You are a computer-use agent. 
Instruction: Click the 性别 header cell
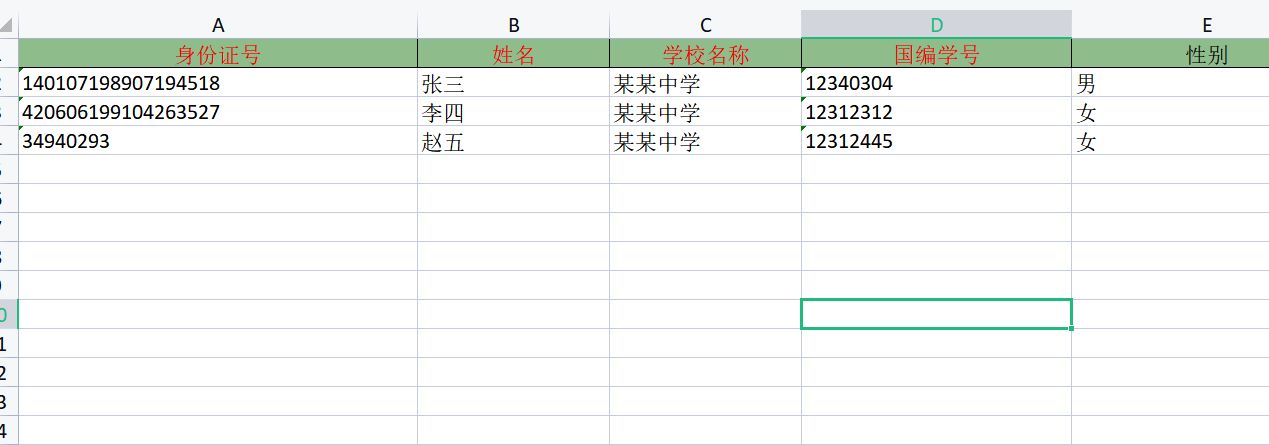[x=1170, y=54]
